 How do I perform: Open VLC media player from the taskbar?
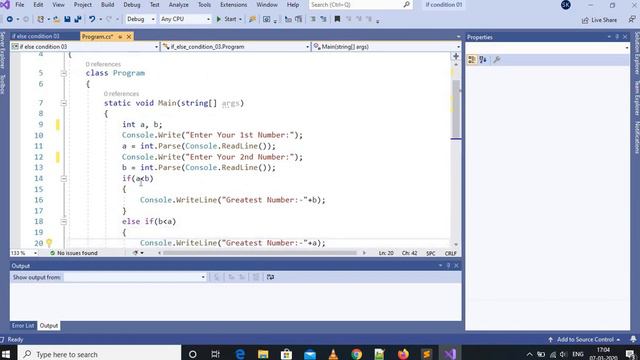[x=333, y=354]
